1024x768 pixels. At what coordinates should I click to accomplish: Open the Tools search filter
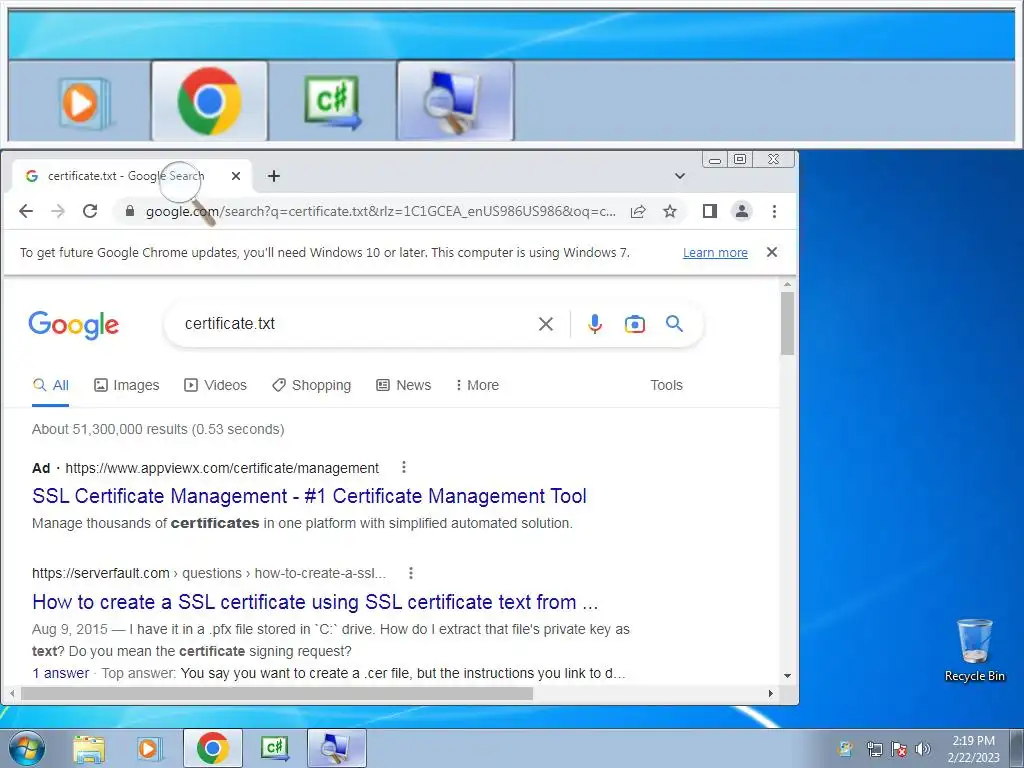coord(666,385)
